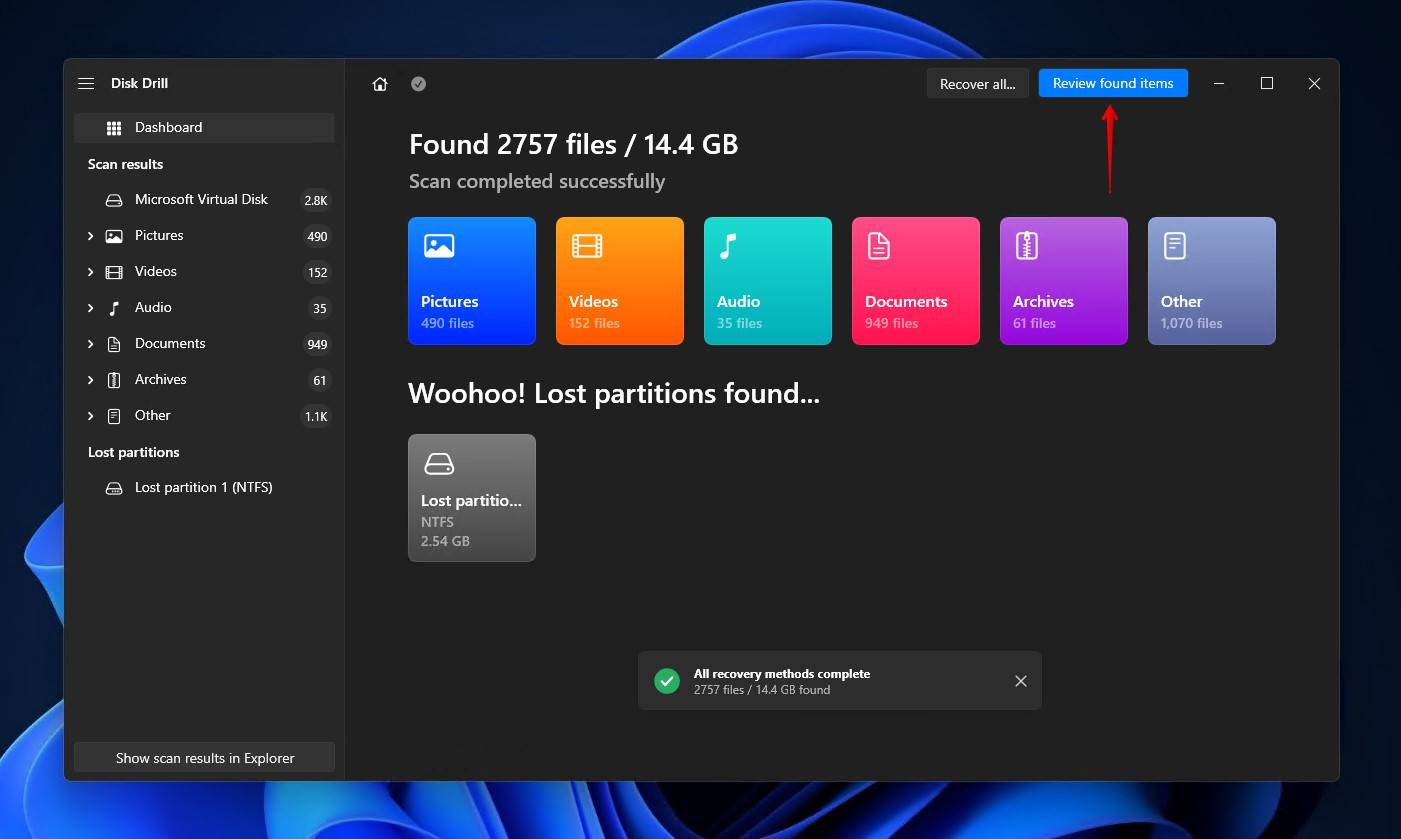Click the 152 count badge next to Videos

coord(317,273)
